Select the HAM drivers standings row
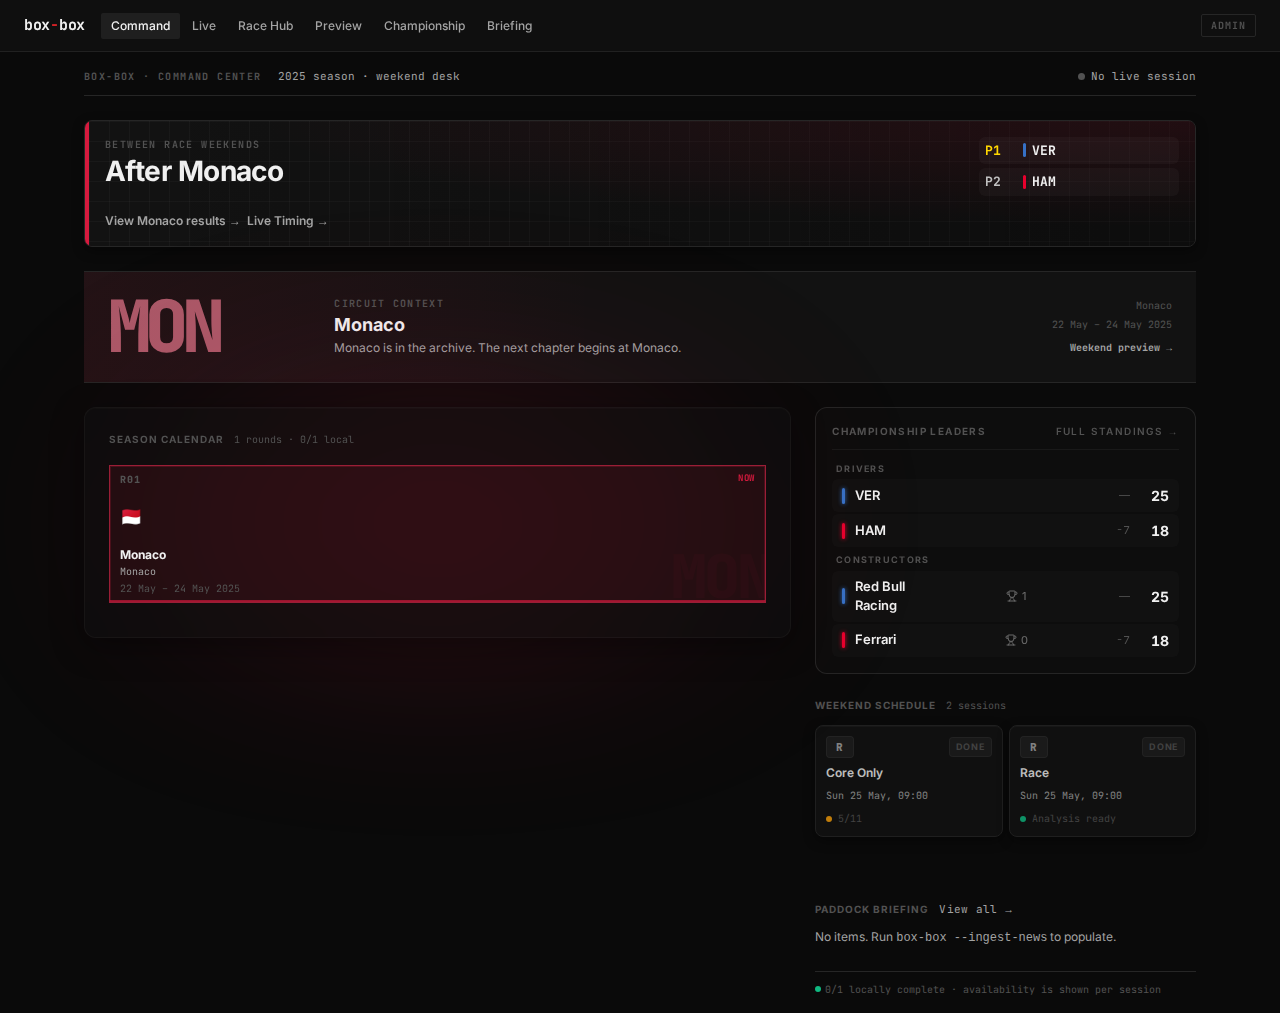Screen dimensions: 1280x1013 [1005, 531]
